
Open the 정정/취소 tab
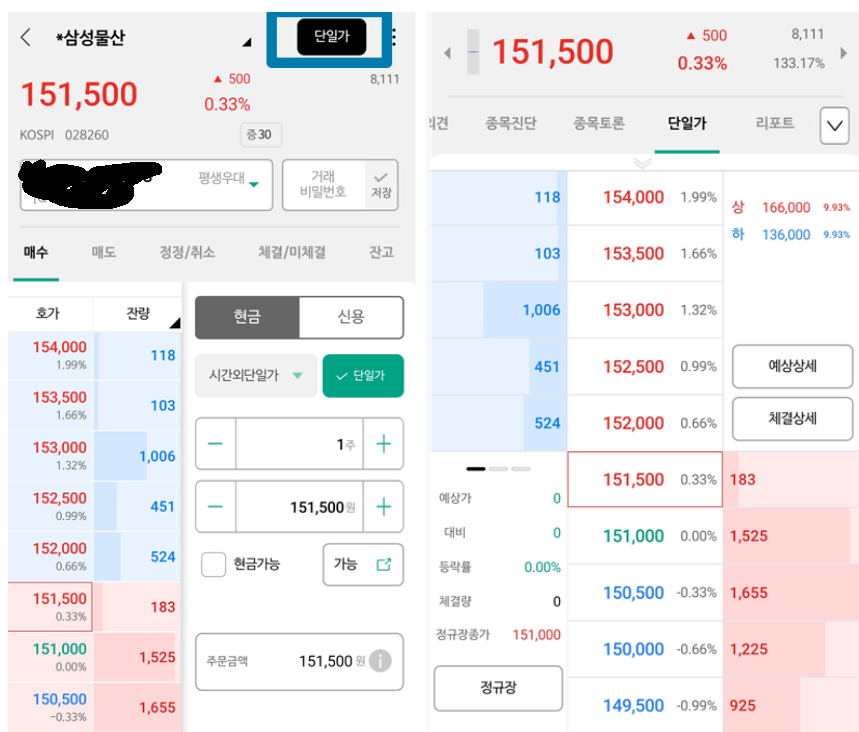[187, 252]
